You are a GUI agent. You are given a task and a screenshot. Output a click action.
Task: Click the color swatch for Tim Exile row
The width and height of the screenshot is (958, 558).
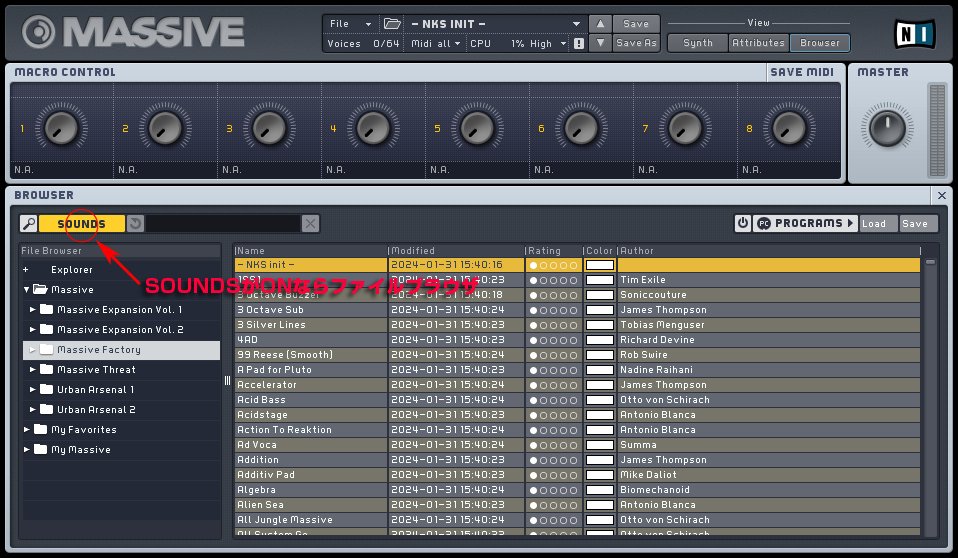click(600, 280)
